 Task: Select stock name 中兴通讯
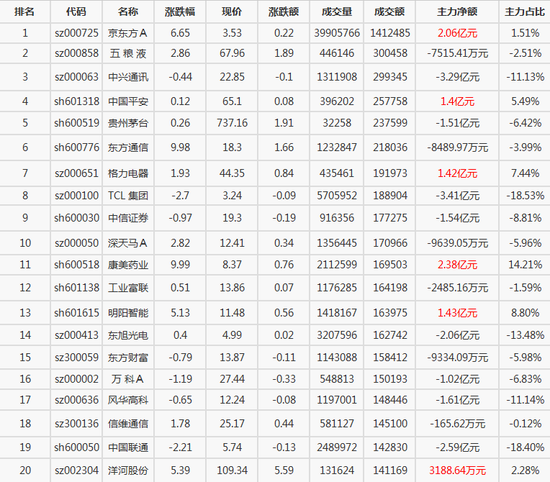[x=128, y=77]
